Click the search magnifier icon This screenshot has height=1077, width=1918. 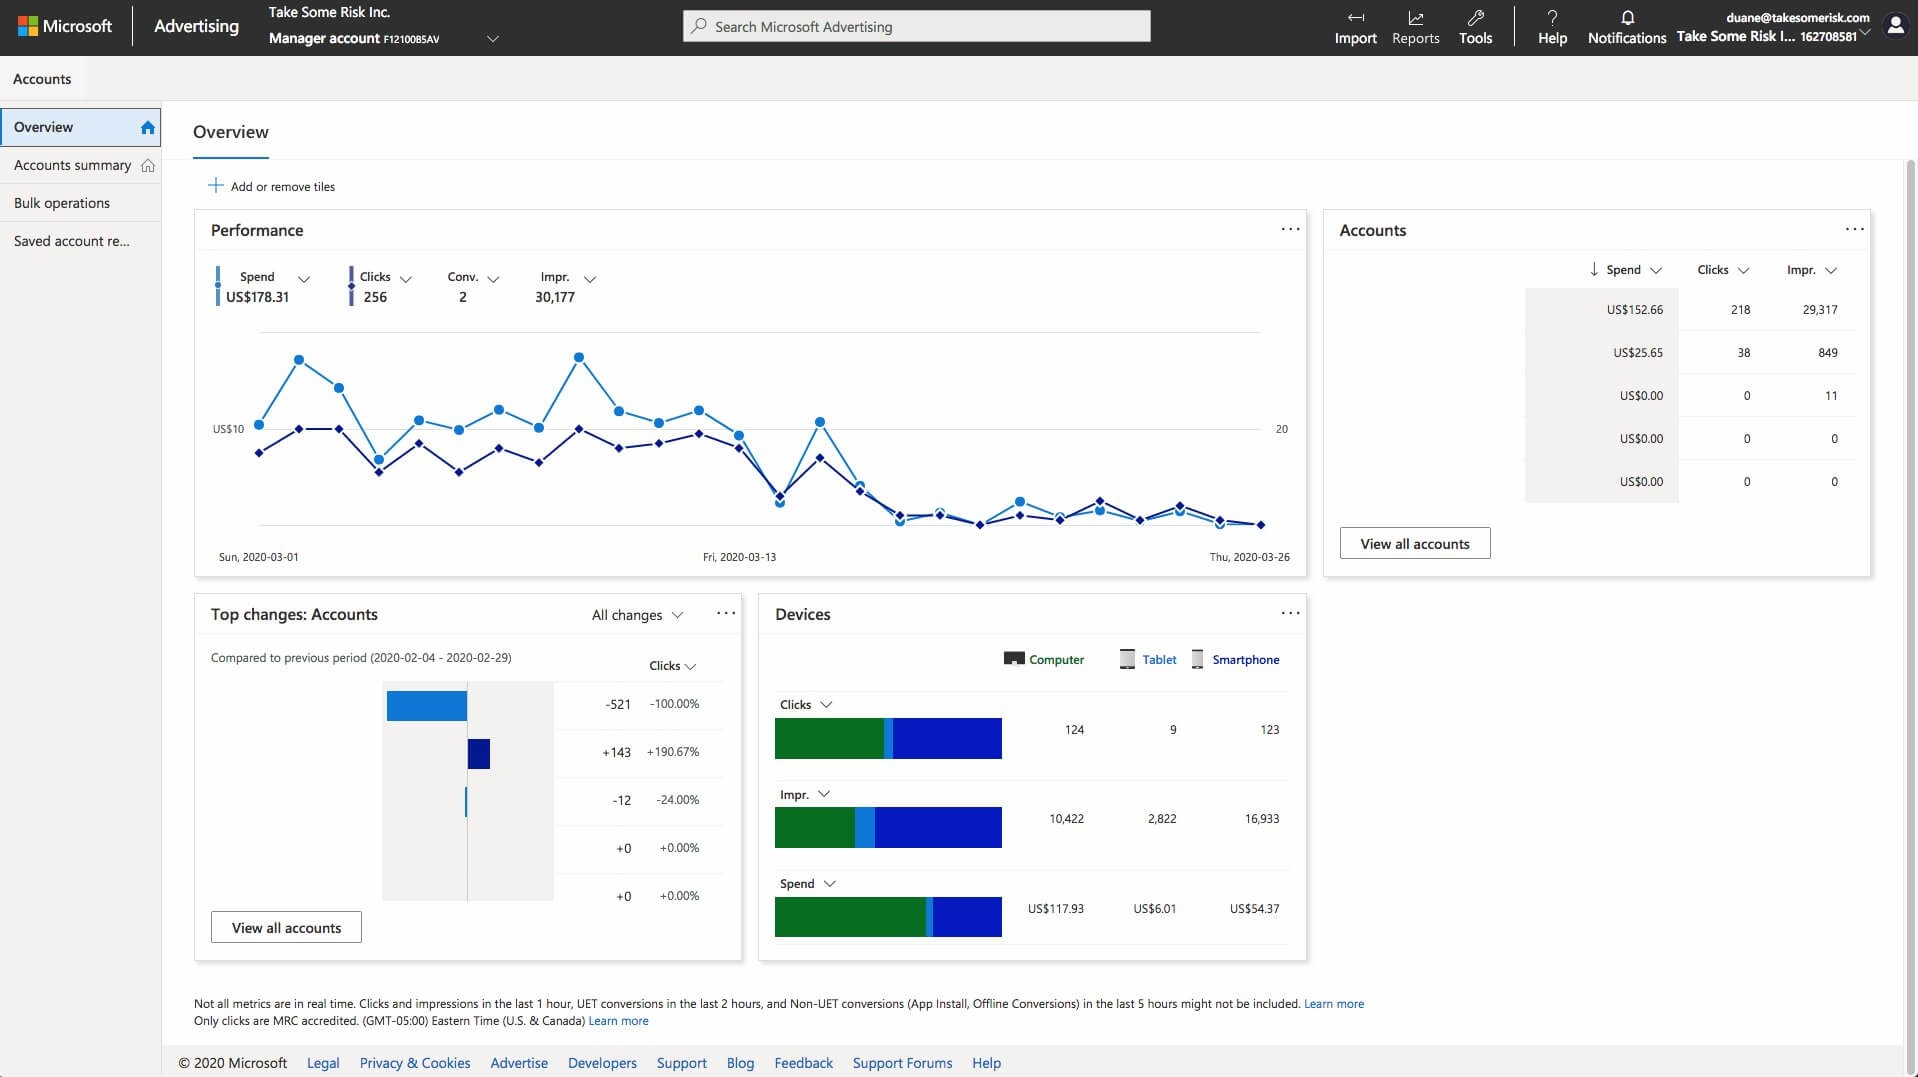(699, 26)
